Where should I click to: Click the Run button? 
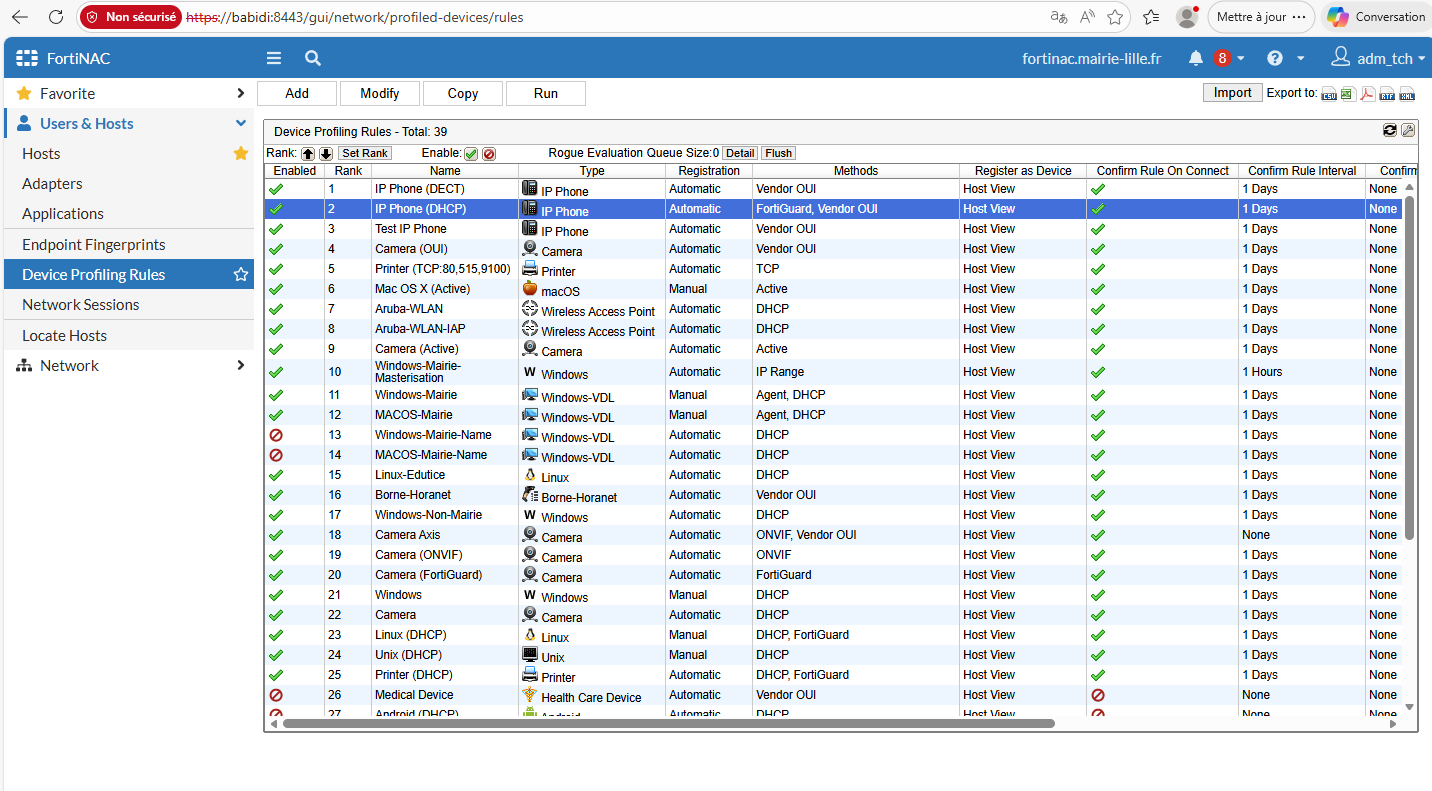546,93
